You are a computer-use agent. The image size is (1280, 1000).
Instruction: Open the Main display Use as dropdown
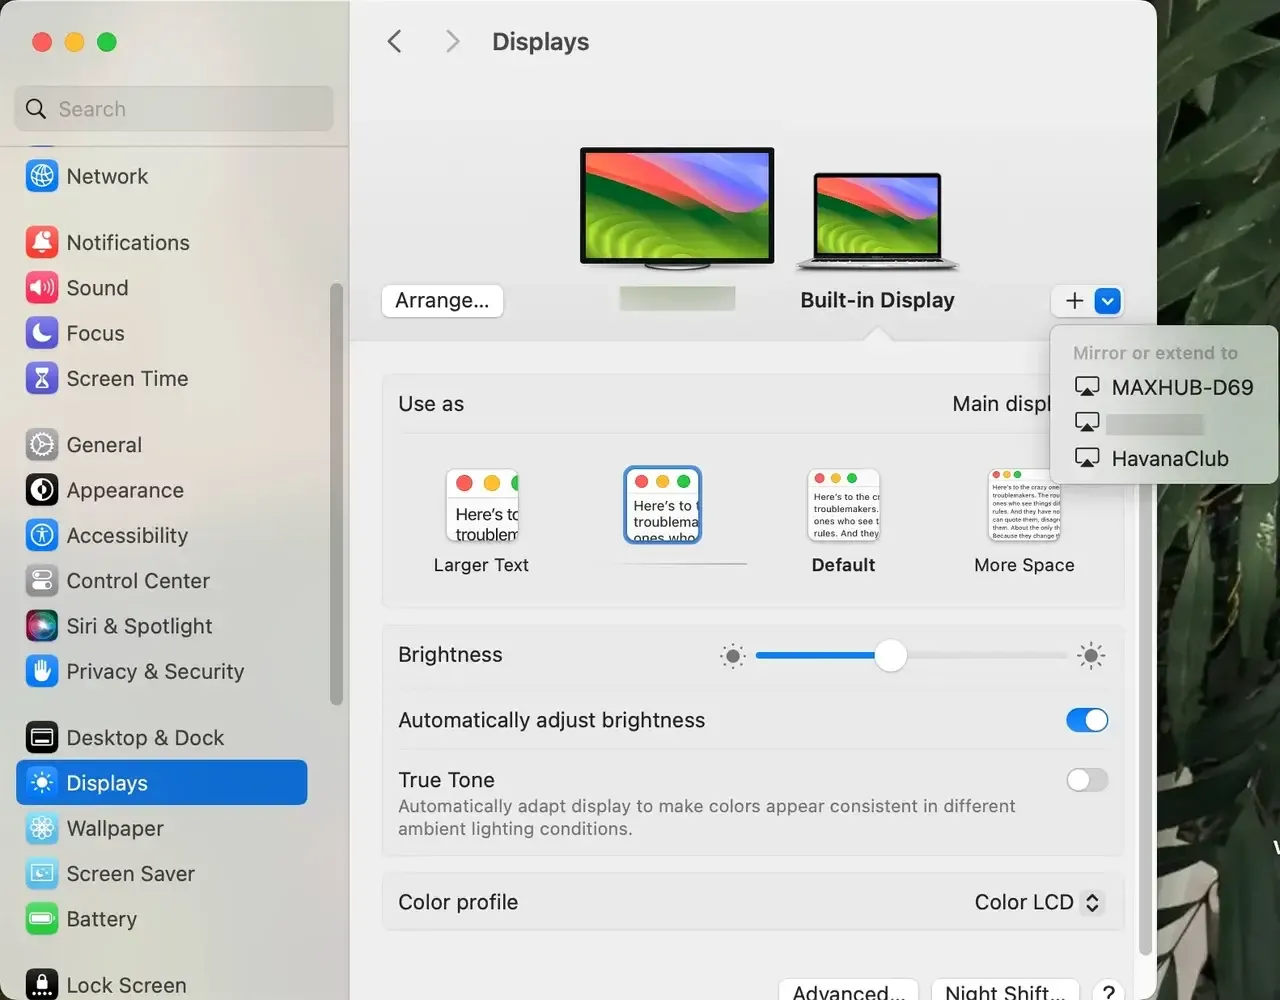pyautogui.click(x=1001, y=404)
